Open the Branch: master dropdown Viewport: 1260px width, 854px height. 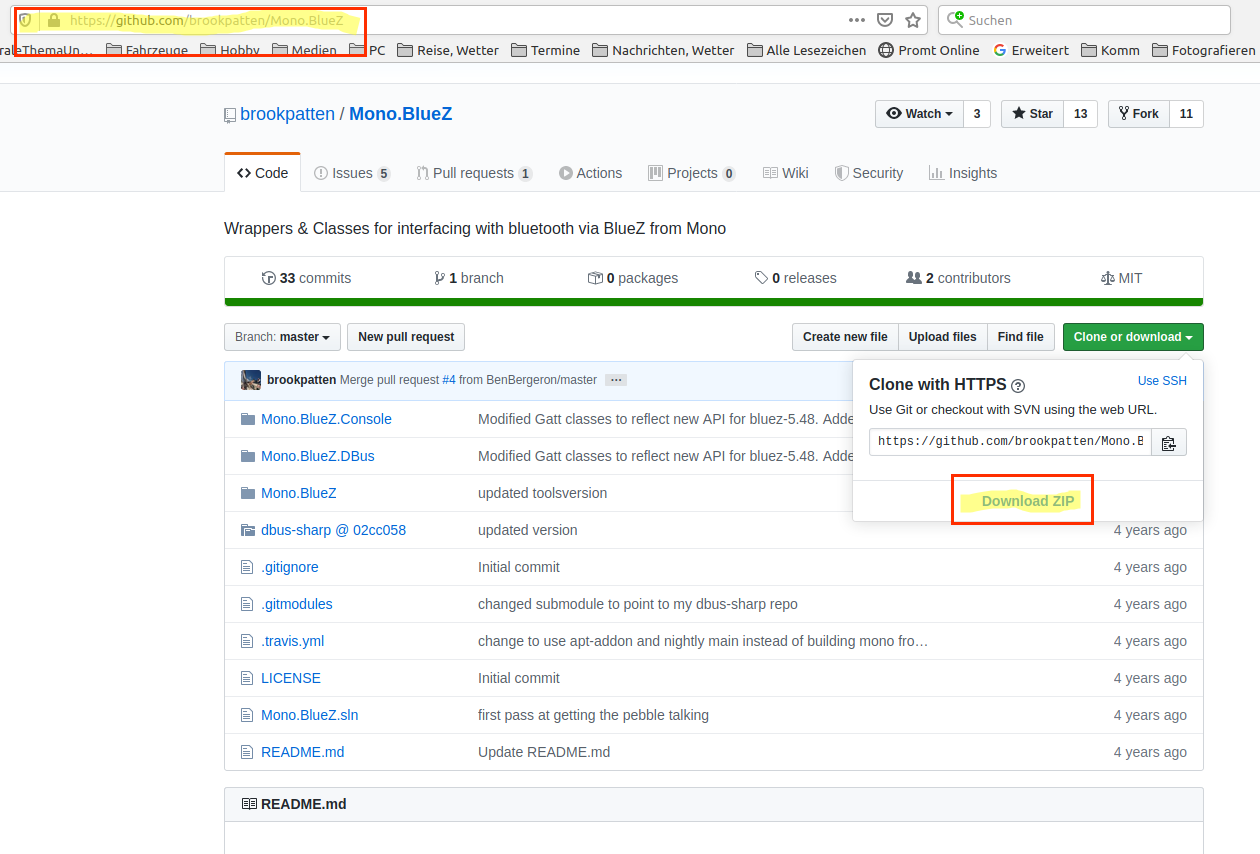[x=282, y=337]
